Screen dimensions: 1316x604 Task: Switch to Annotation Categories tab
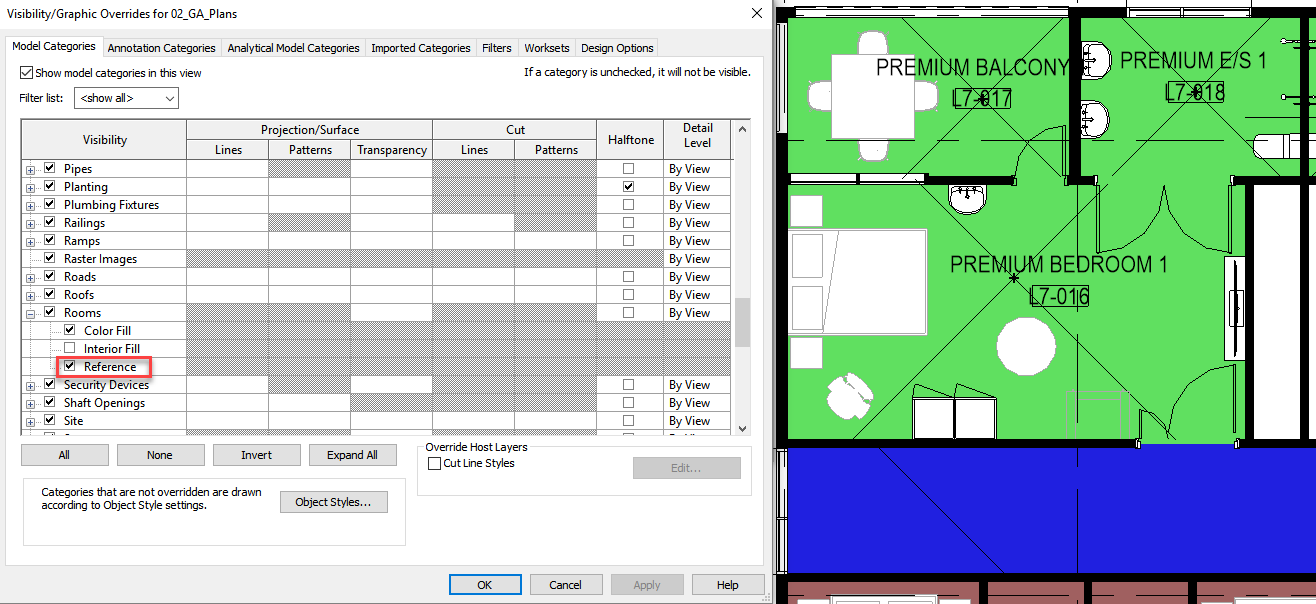point(161,48)
